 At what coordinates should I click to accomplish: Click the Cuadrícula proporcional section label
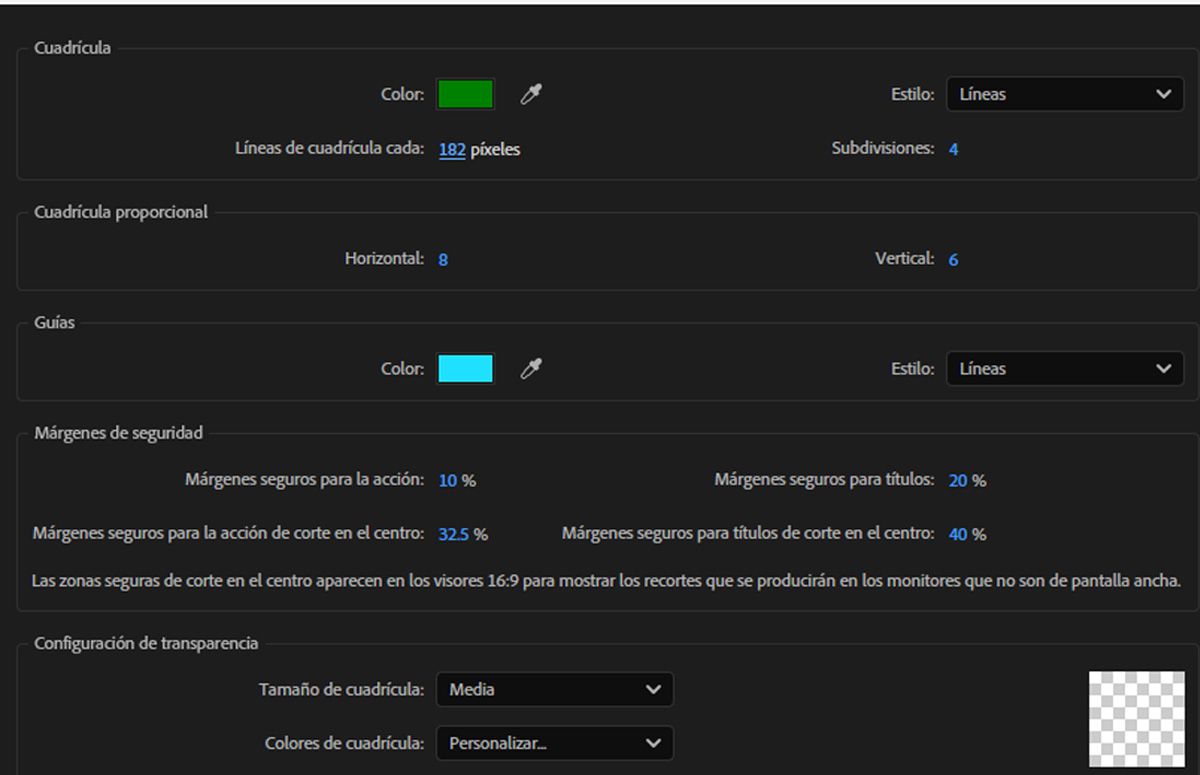(x=122, y=212)
